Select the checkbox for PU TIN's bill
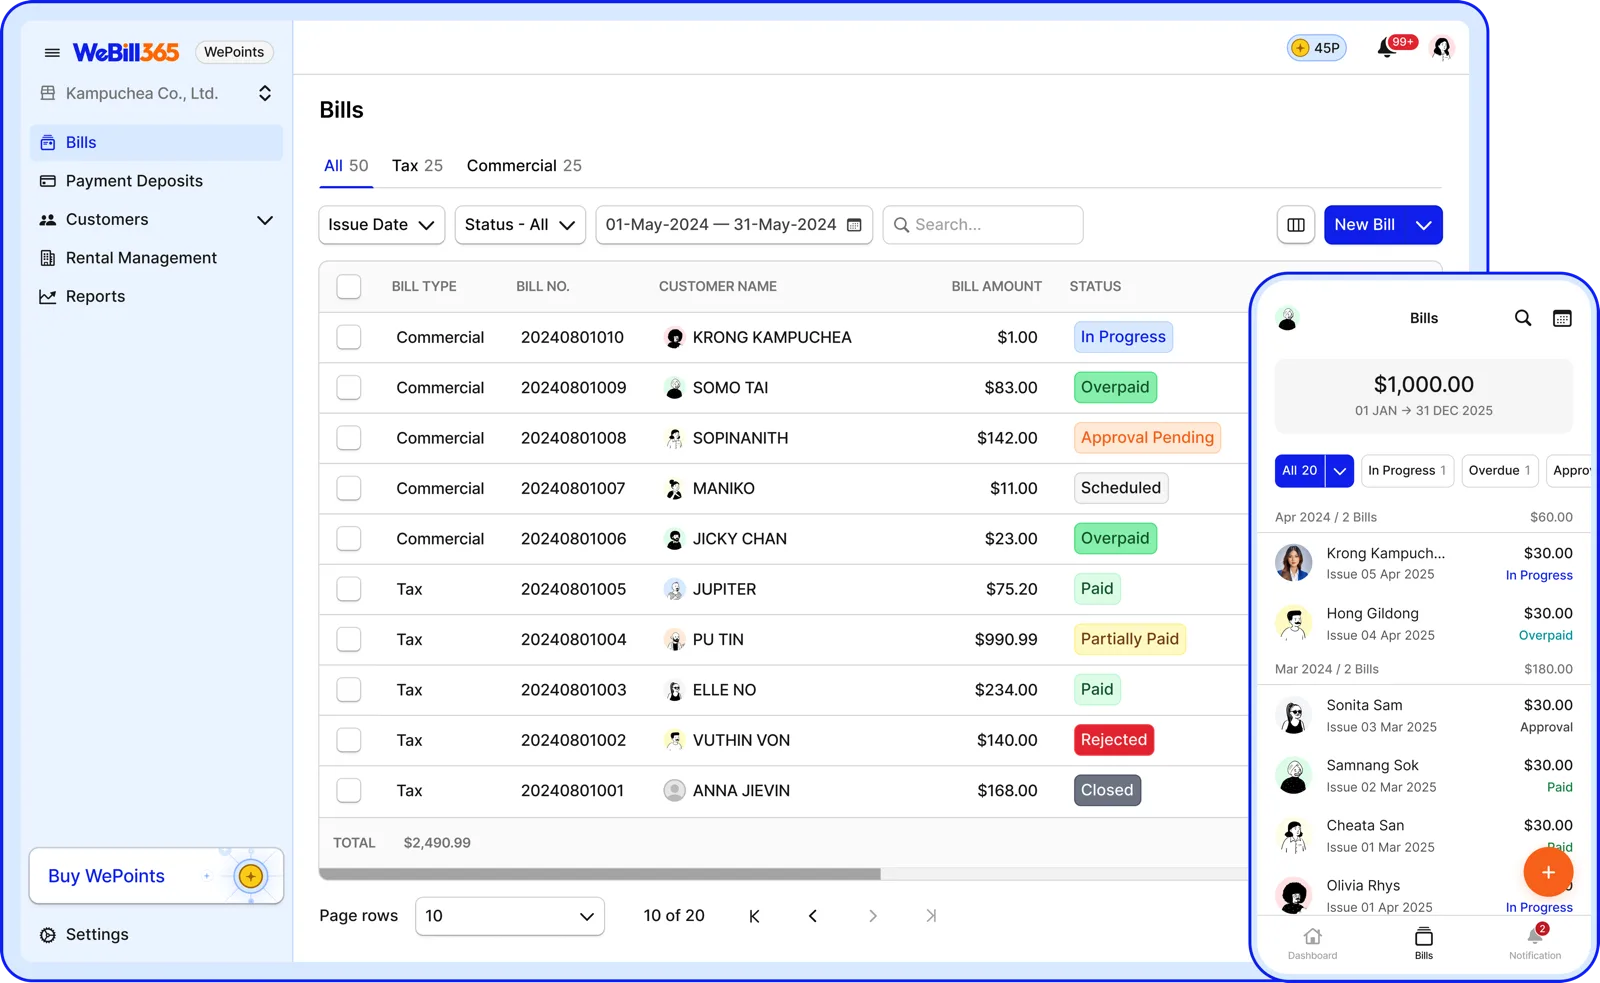The height and width of the screenshot is (983, 1600). [349, 640]
